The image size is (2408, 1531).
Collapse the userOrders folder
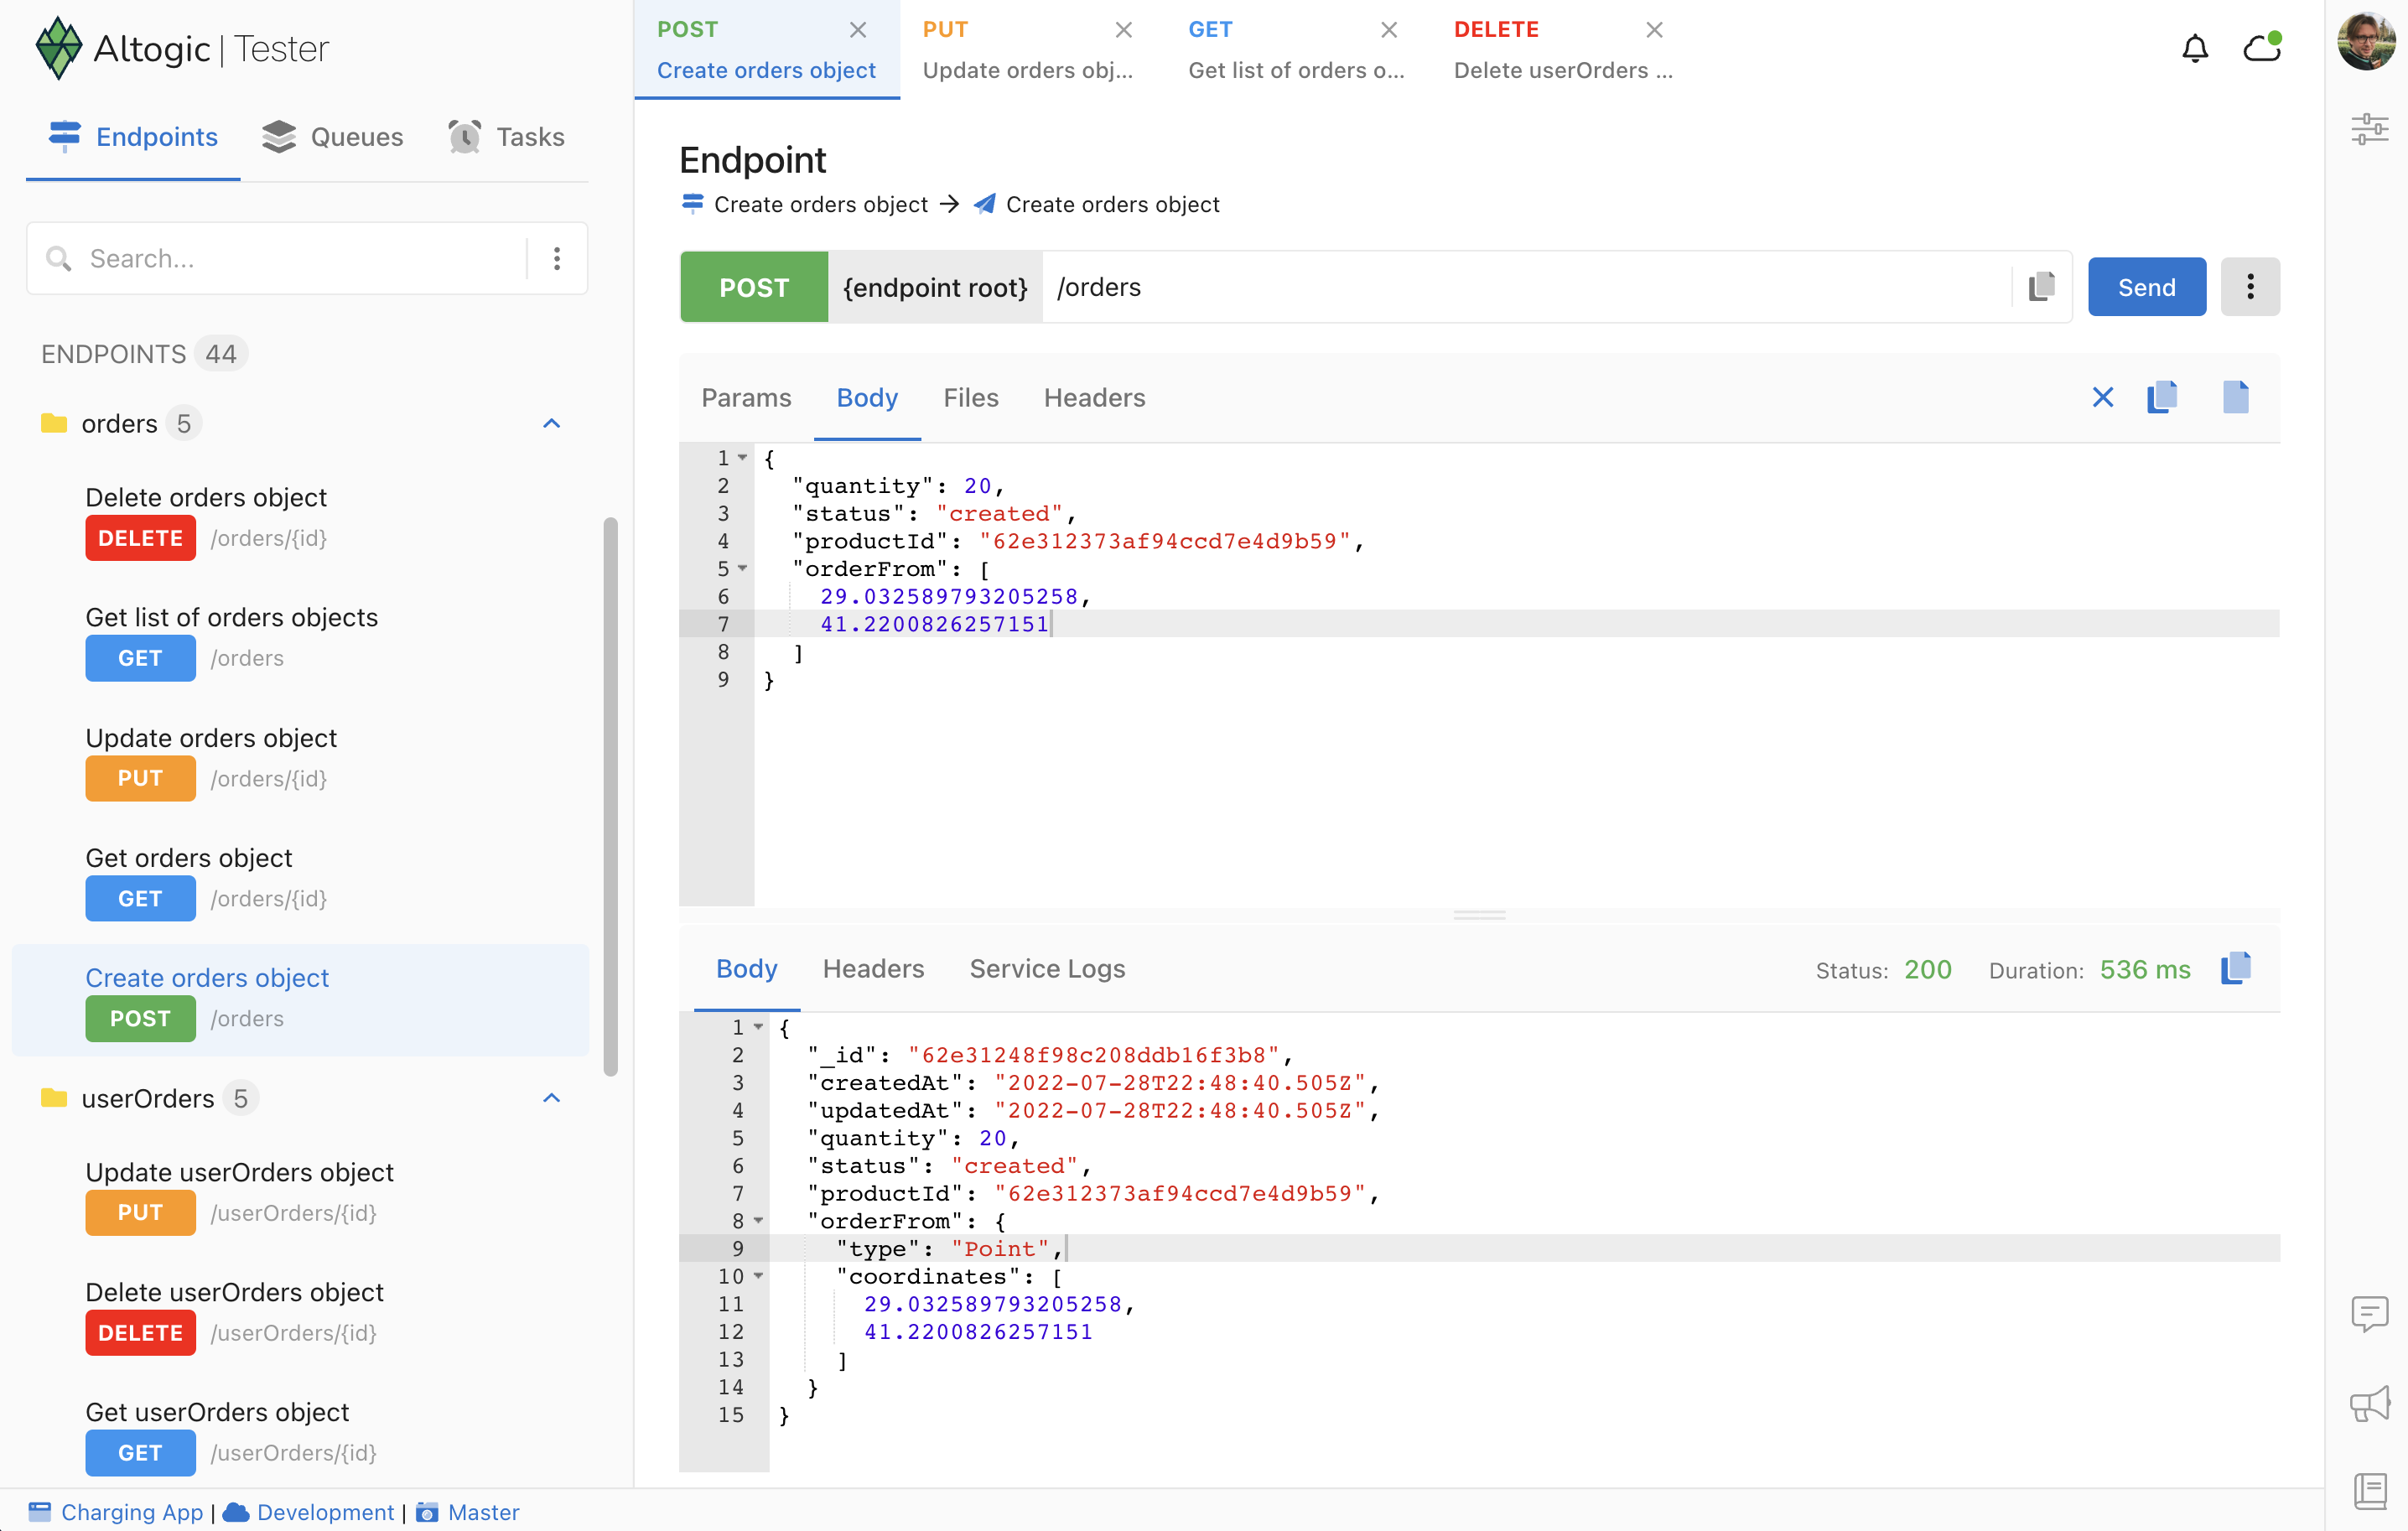(551, 1098)
